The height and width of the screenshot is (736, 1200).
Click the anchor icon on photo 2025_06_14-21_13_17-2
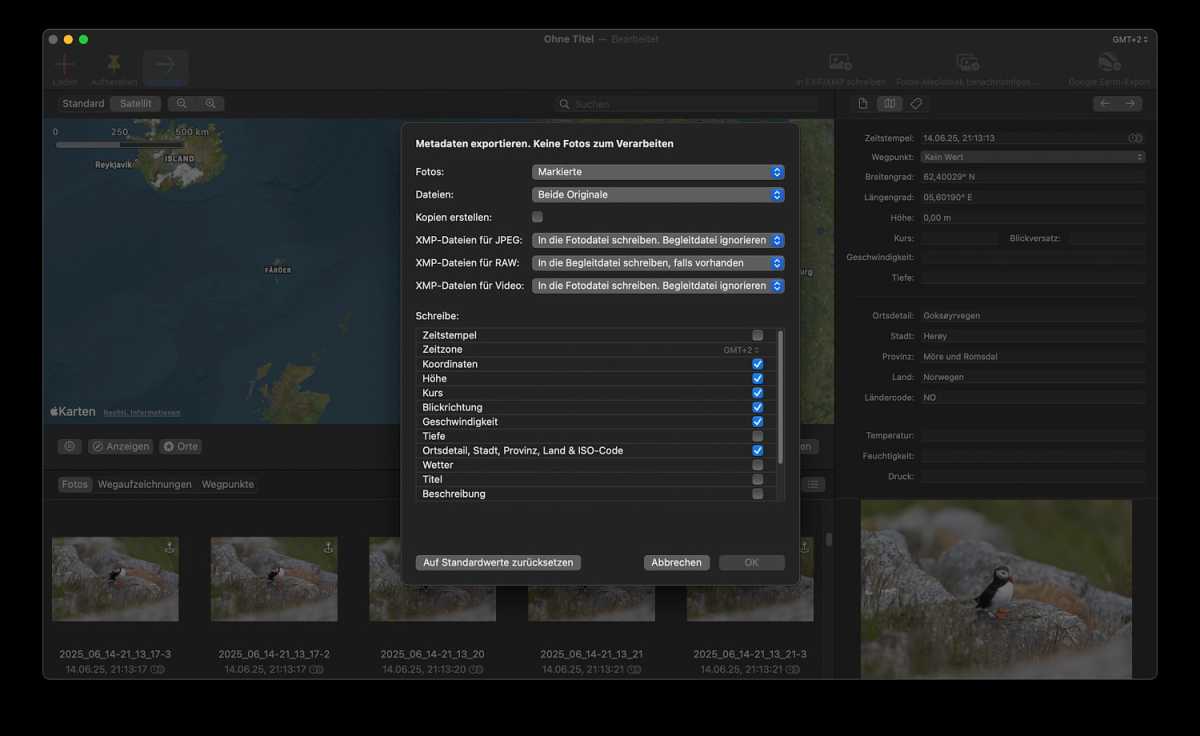[328, 547]
